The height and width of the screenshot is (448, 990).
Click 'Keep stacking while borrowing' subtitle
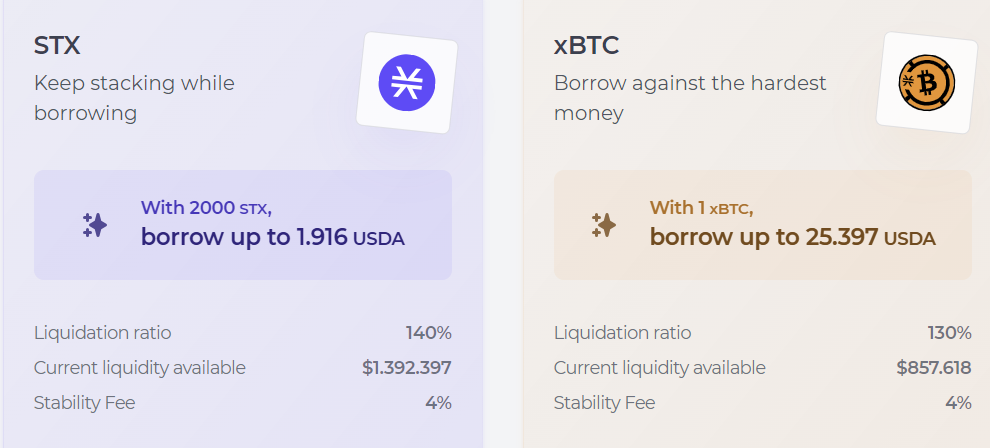pyautogui.click(x=134, y=97)
